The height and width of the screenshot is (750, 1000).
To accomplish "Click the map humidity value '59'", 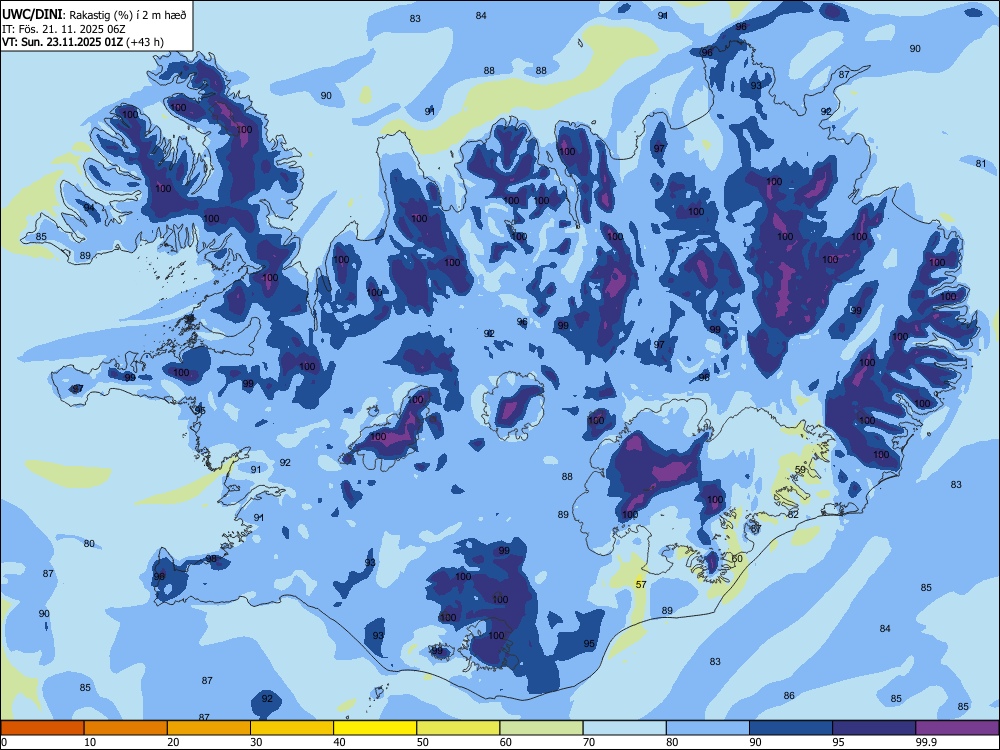I will tap(800, 469).
